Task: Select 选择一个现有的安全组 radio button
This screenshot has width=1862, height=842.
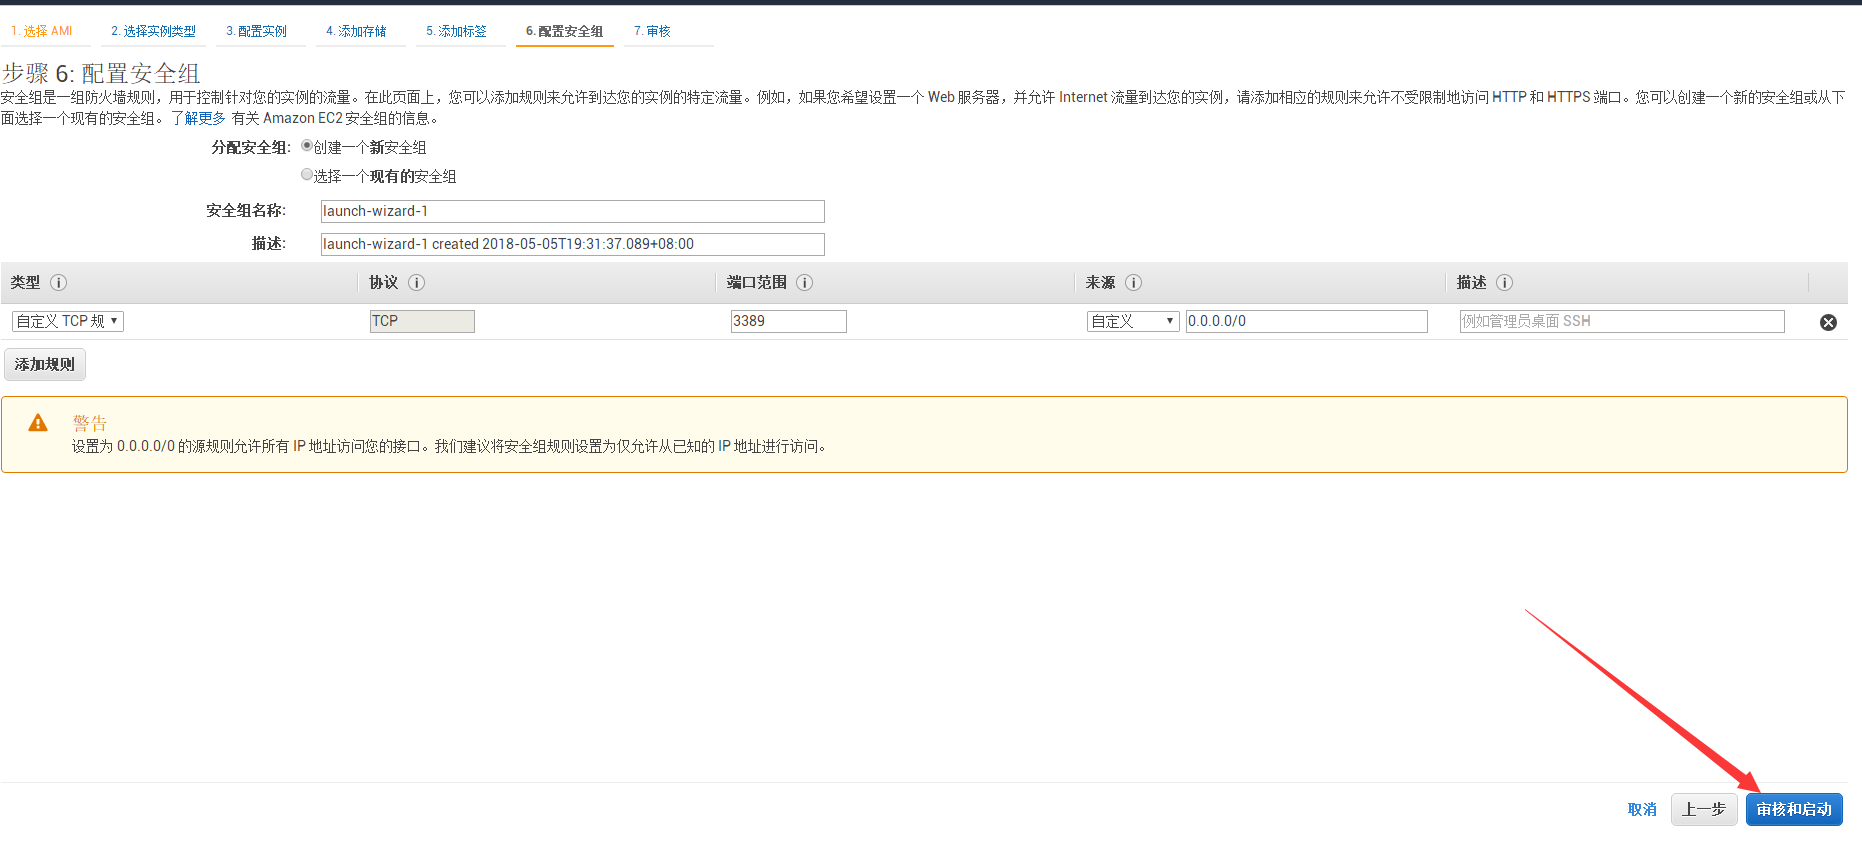Action: click(x=307, y=175)
